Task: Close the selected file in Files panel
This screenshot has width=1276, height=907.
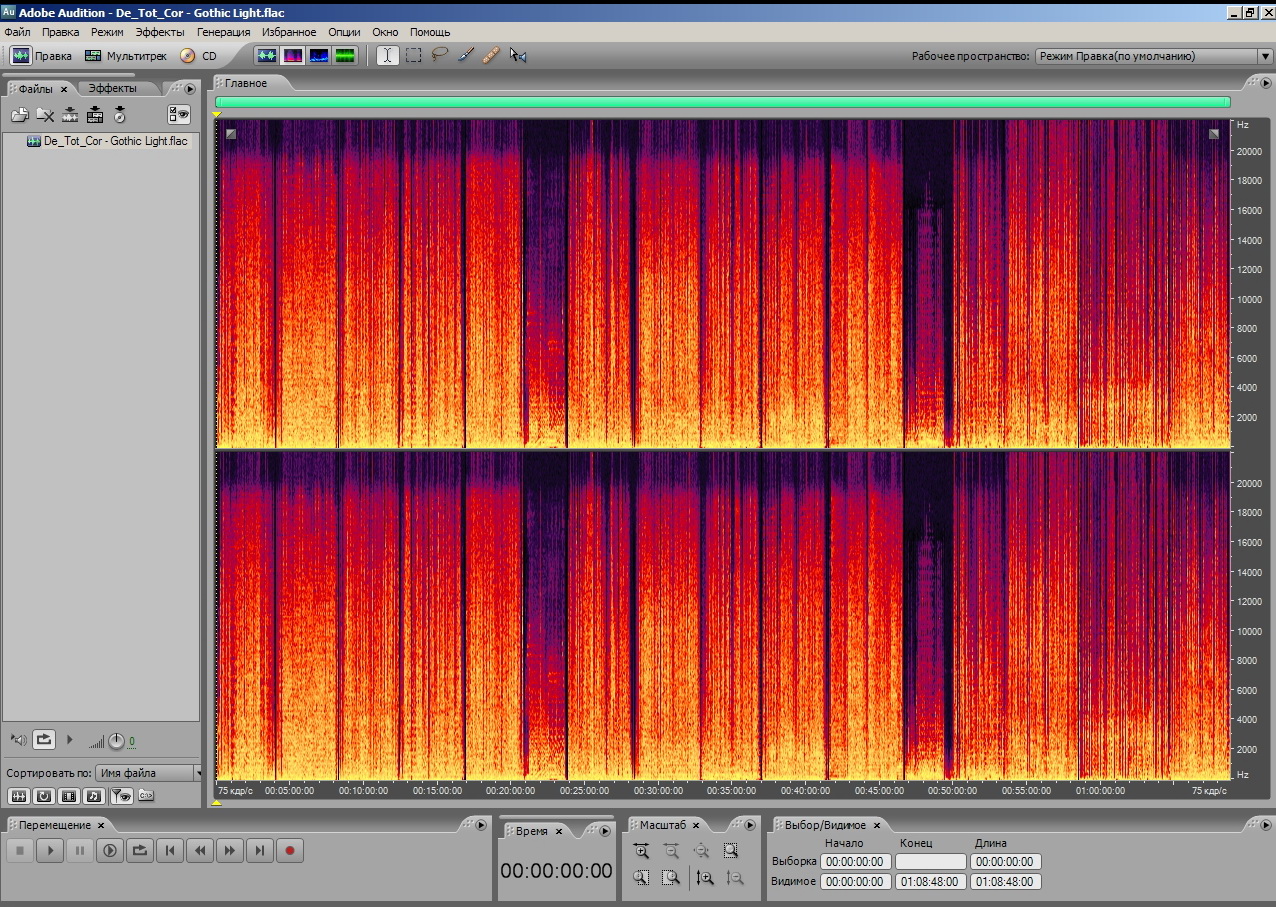Action: click(x=45, y=115)
